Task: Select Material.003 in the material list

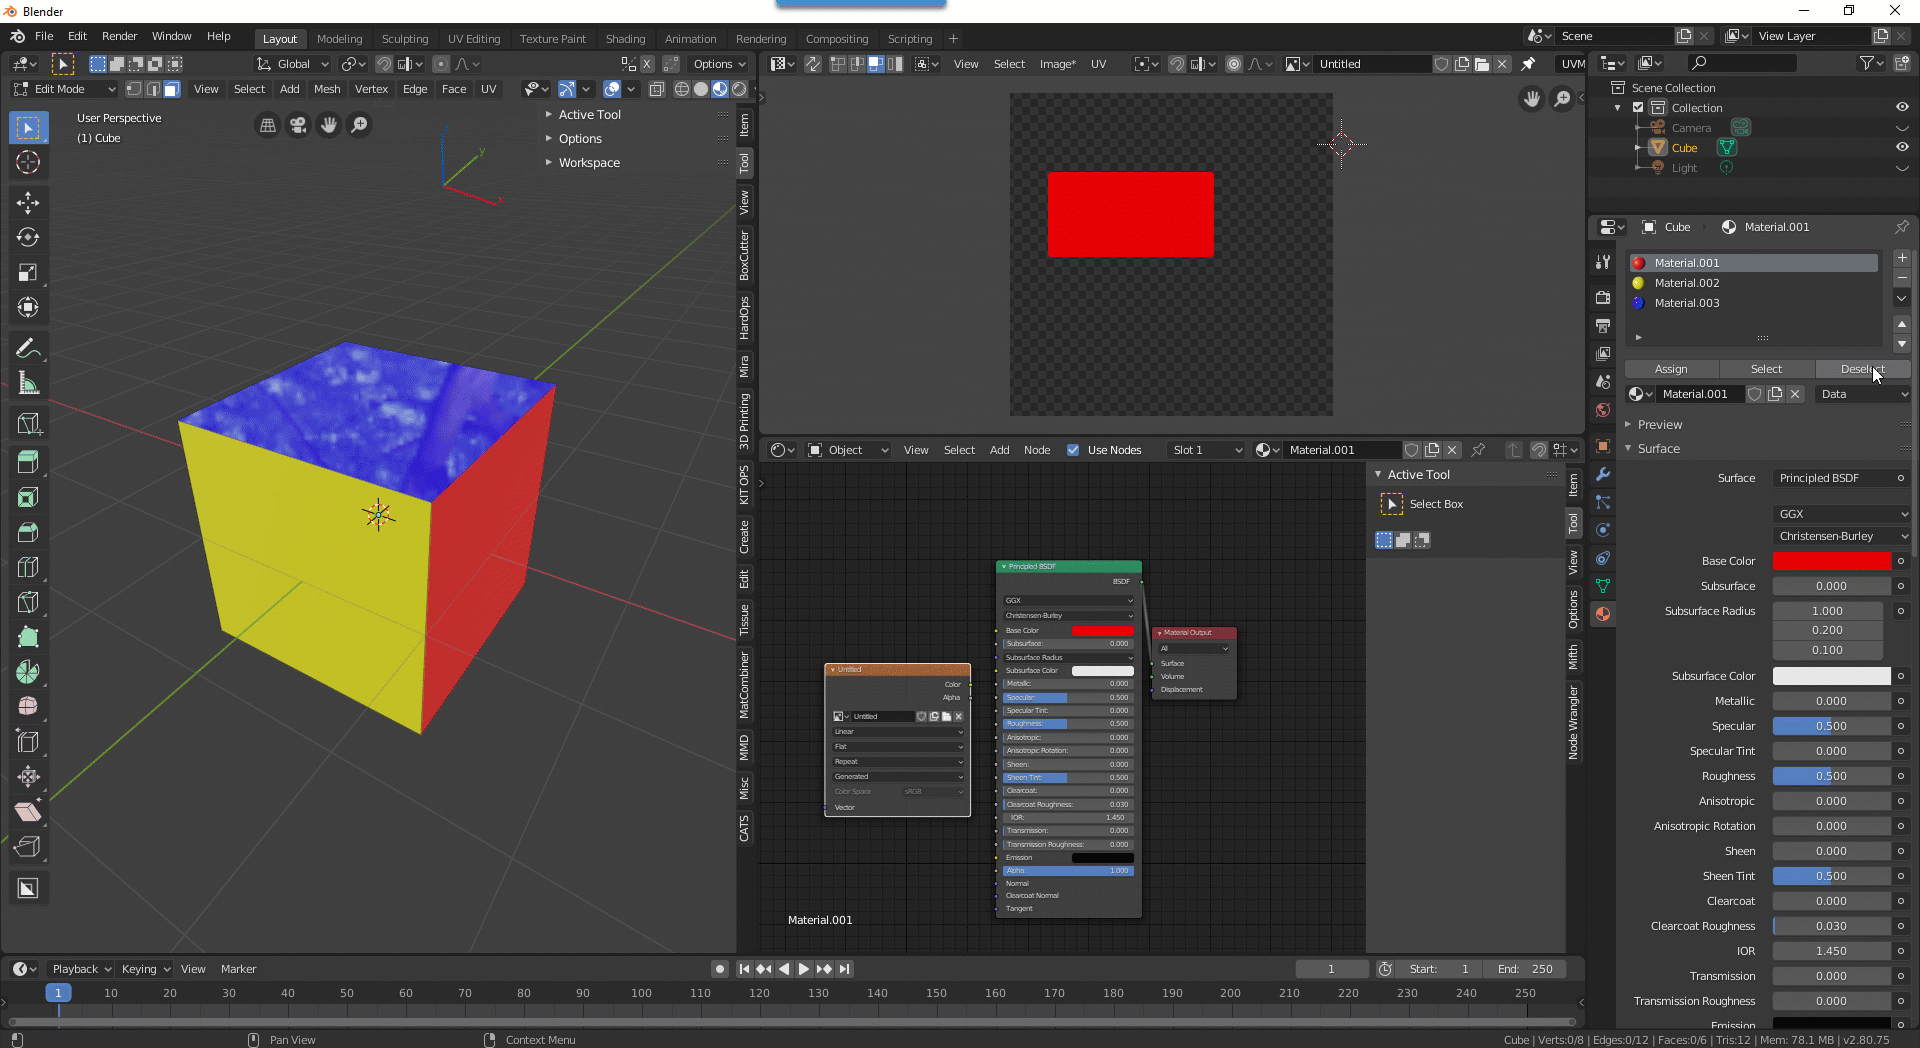Action: click(x=1754, y=303)
